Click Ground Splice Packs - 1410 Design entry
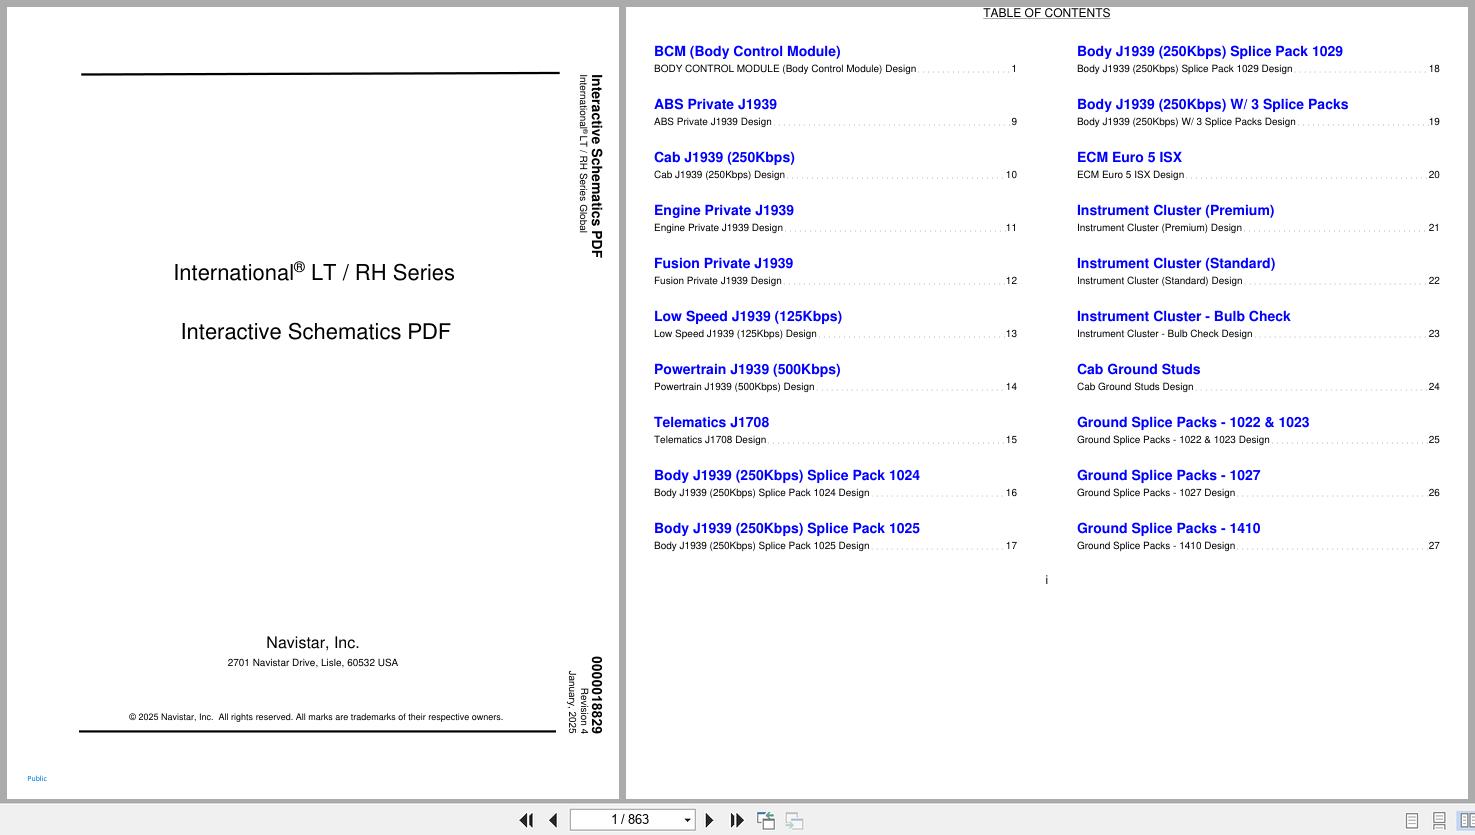Viewport: 1475px width, 835px height. pos(1258,546)
